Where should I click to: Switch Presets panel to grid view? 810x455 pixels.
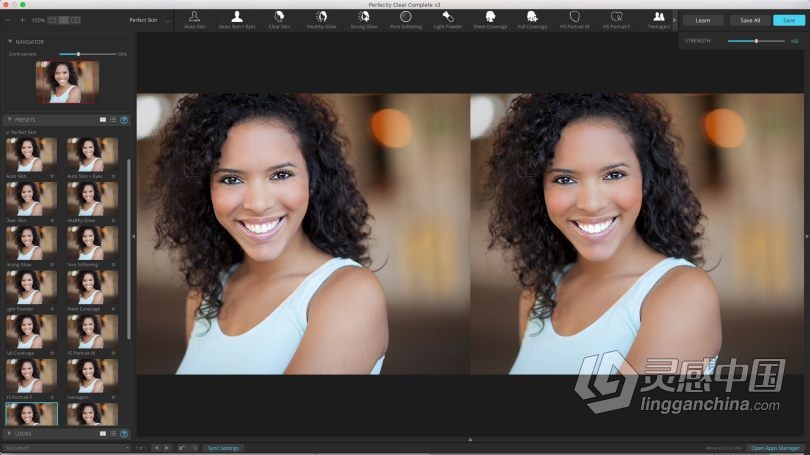(103, 120)
